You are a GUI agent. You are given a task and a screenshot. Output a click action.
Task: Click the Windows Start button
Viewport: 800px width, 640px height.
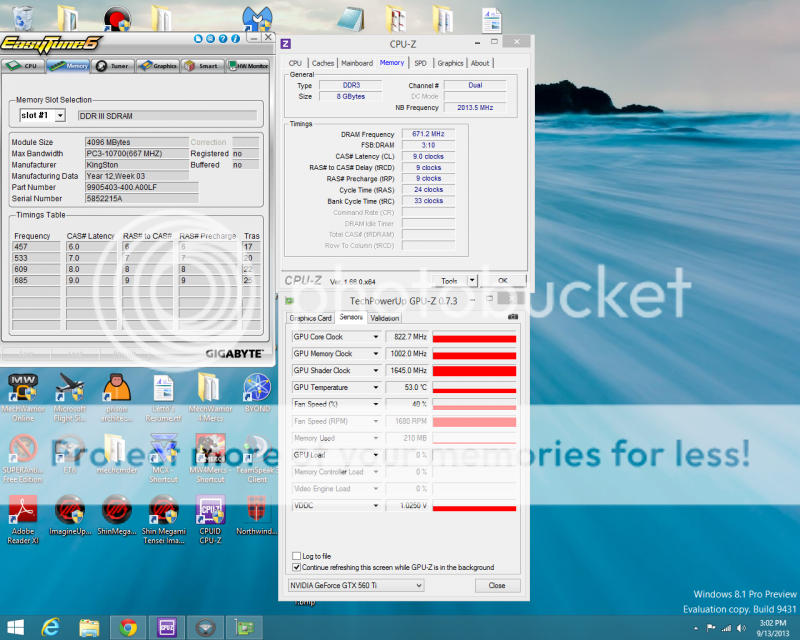[13, 627]
